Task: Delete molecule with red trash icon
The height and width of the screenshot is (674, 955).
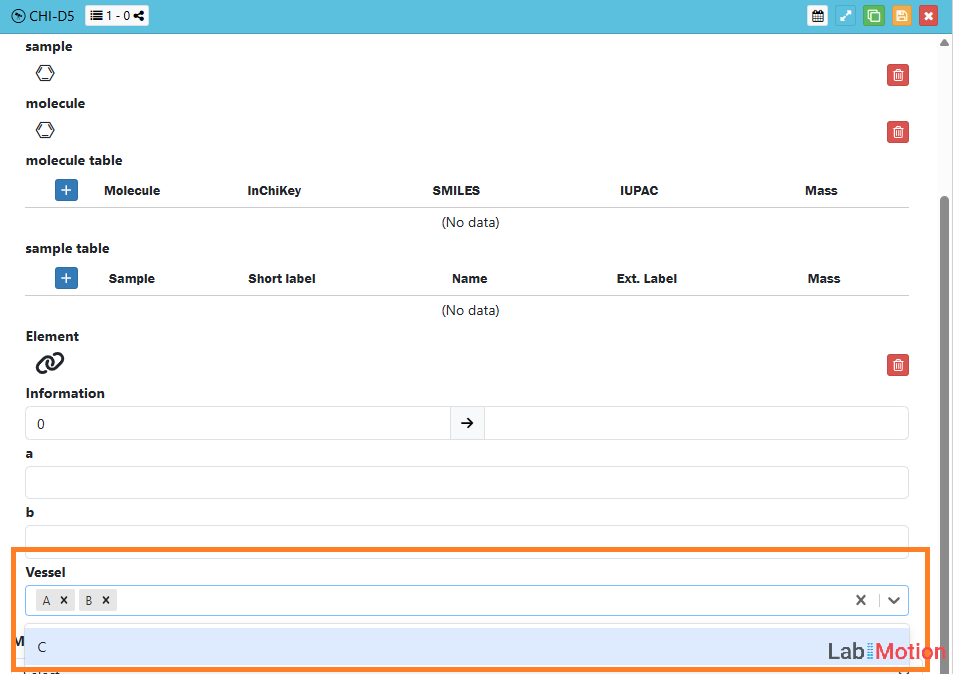Action: tap(897, 132)
